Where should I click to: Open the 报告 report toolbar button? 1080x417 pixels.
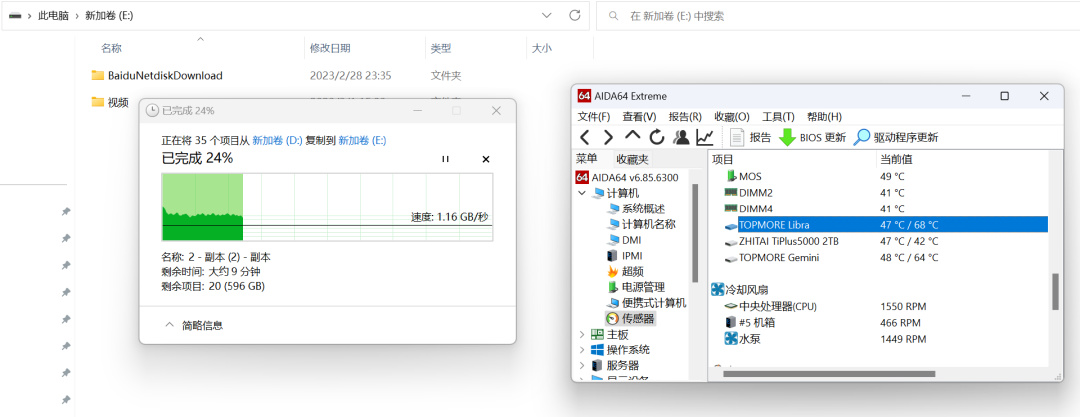(x=750, y=137)
